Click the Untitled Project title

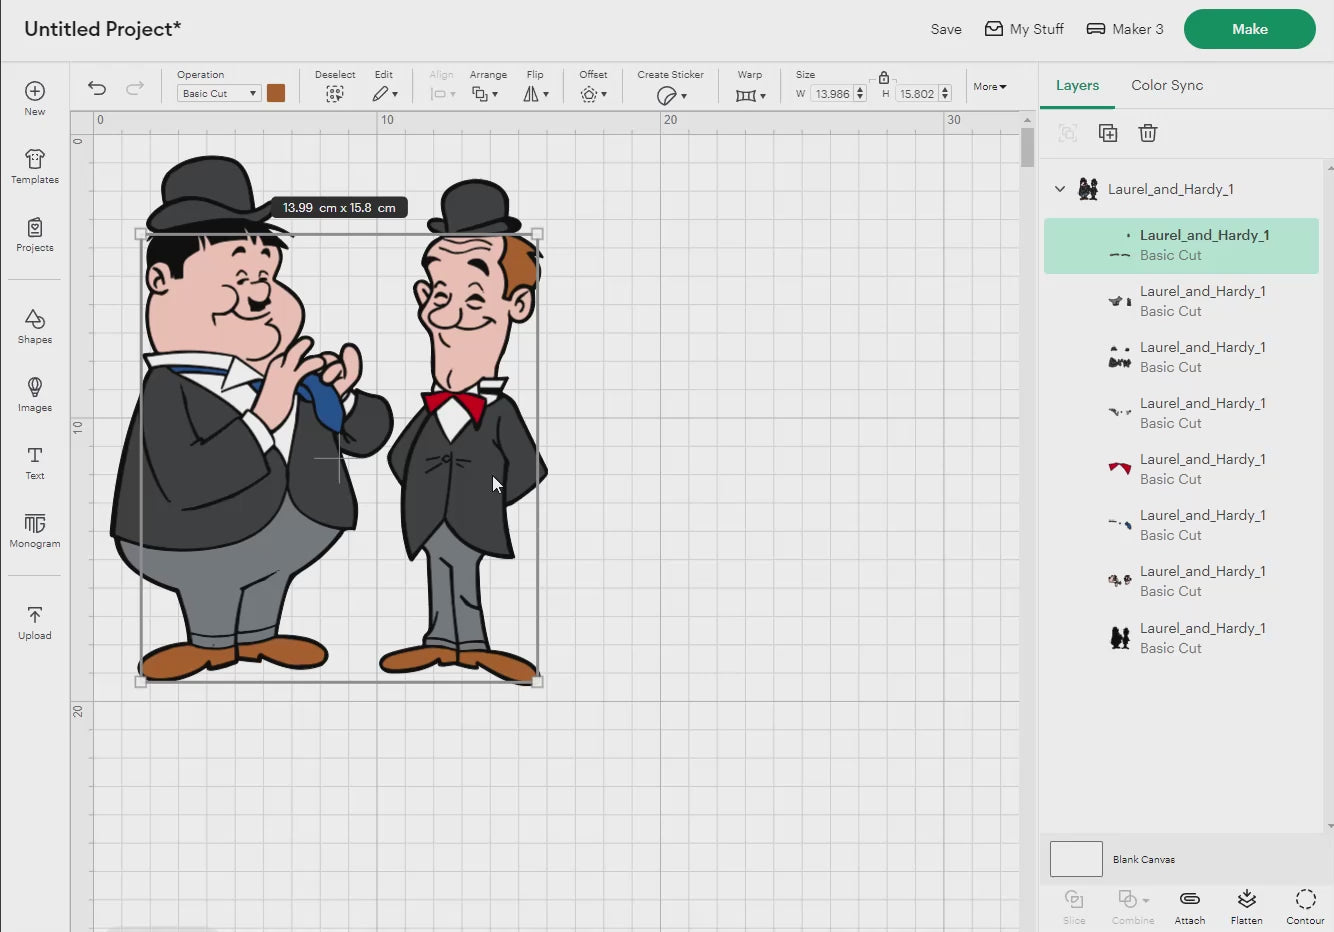pyautogui.click(x=102, y=29)
